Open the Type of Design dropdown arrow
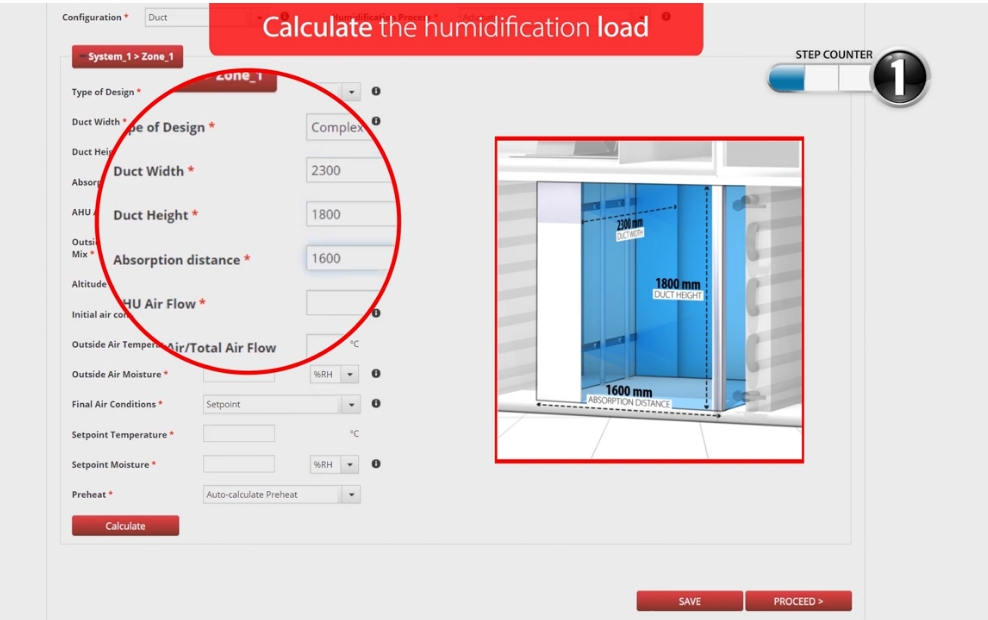 point(351,92)
